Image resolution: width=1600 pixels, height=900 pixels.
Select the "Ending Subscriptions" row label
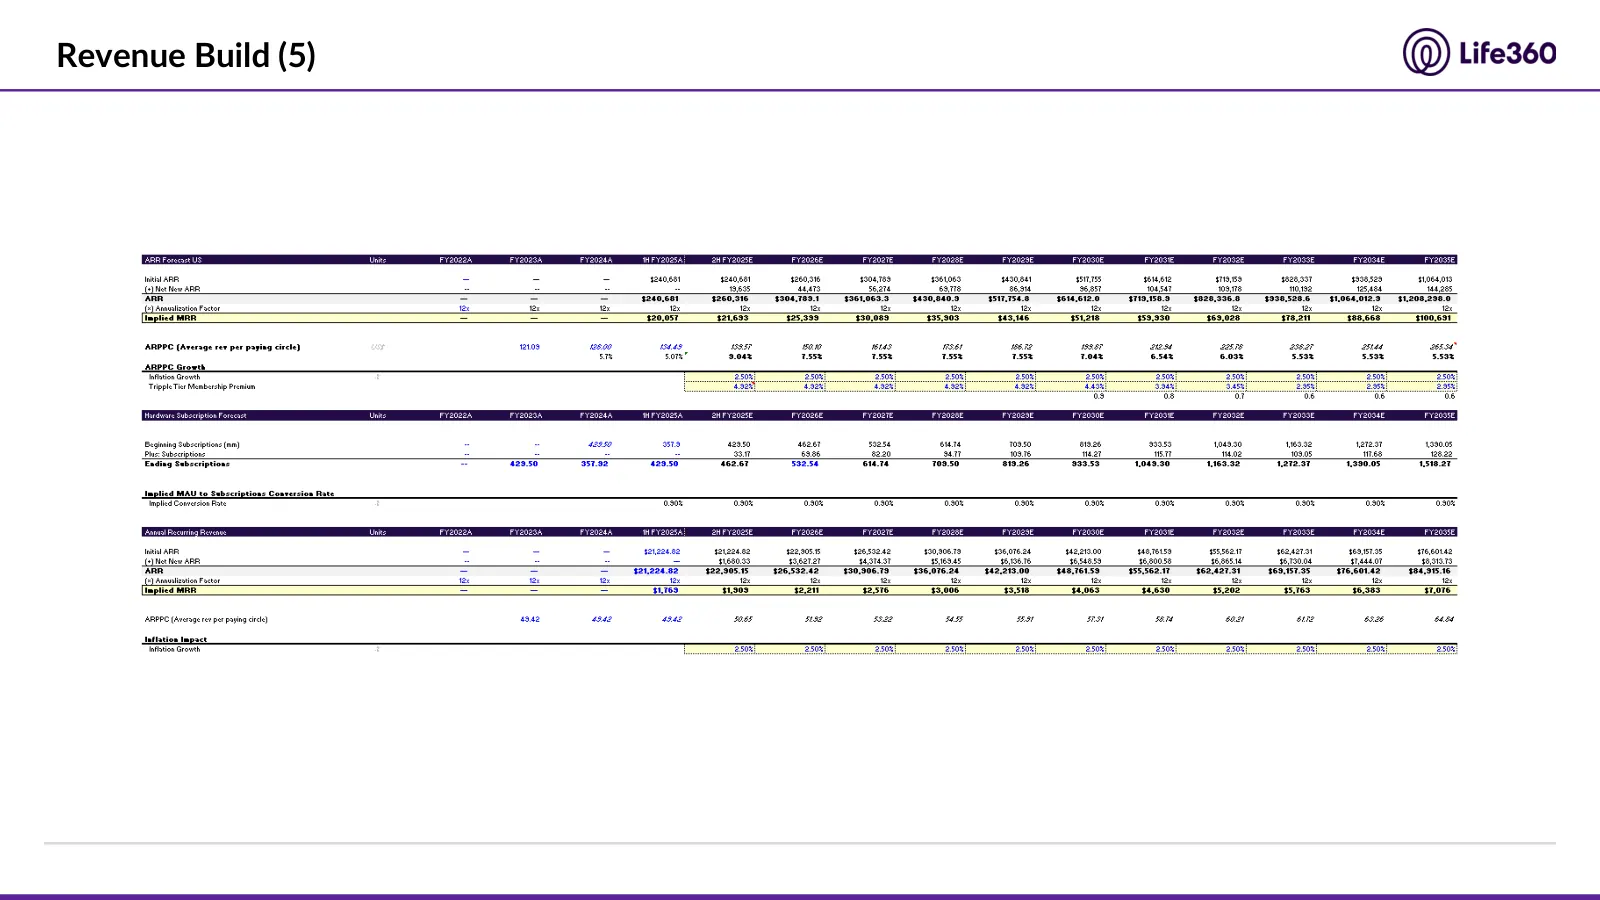(187, 464)
